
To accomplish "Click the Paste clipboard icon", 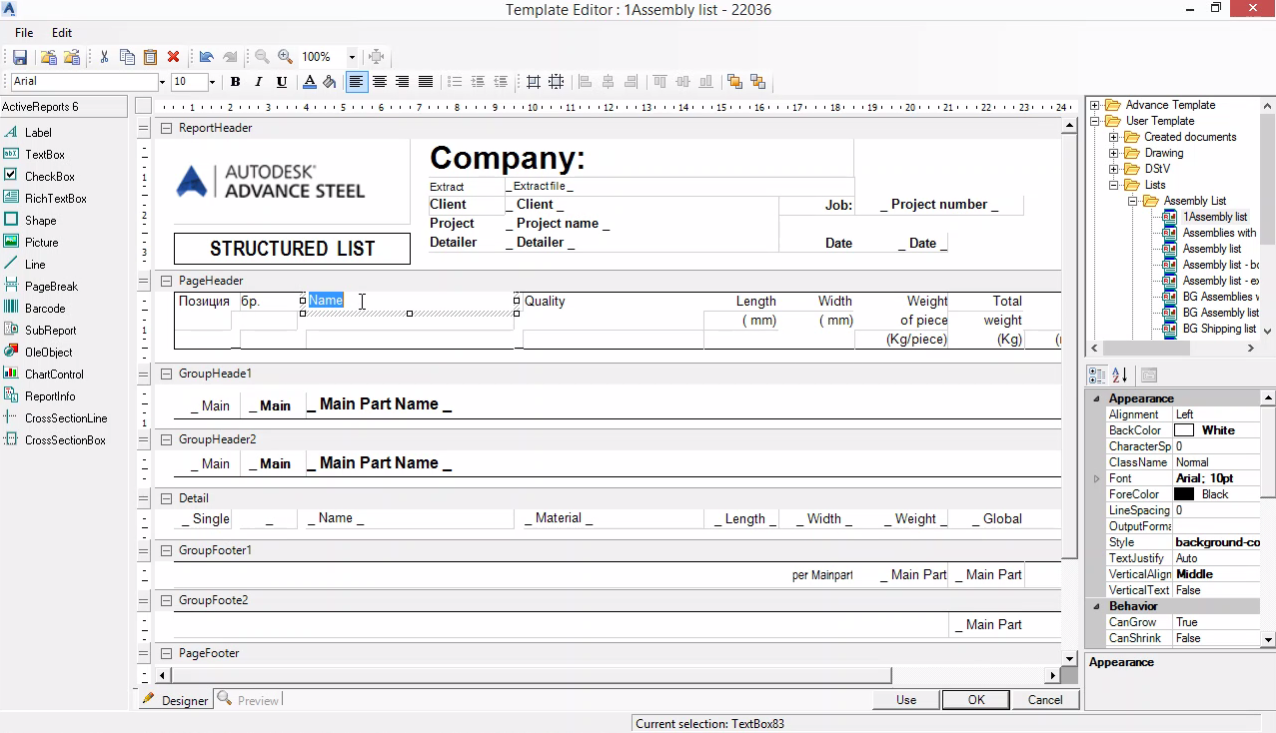I will 150,57.
